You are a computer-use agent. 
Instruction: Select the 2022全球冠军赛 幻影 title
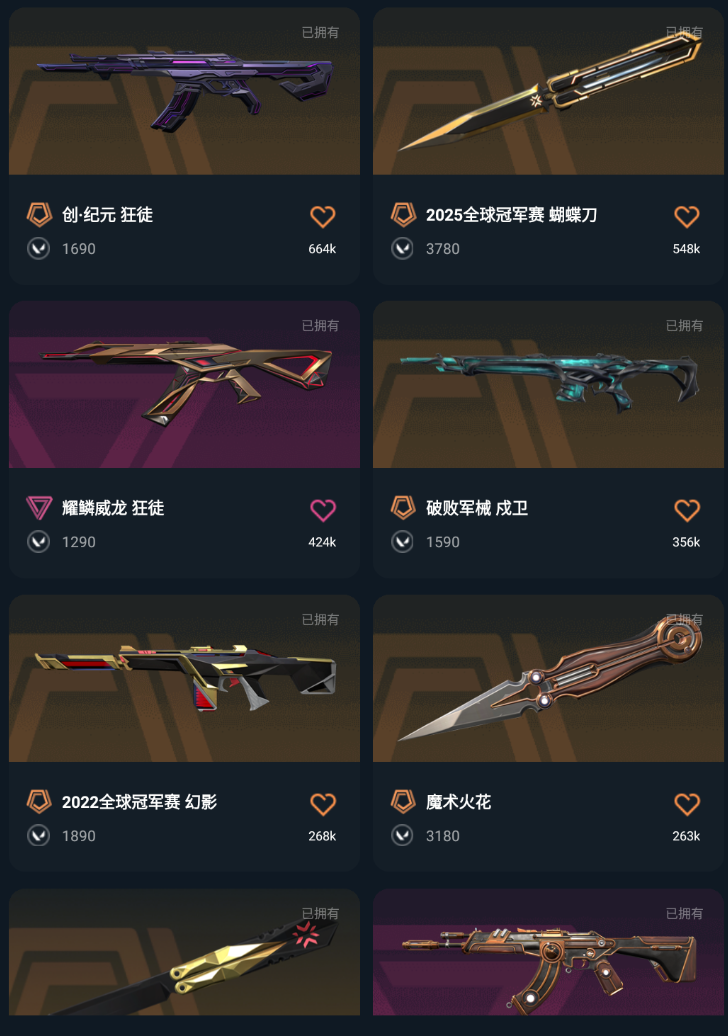click(139, 802)
